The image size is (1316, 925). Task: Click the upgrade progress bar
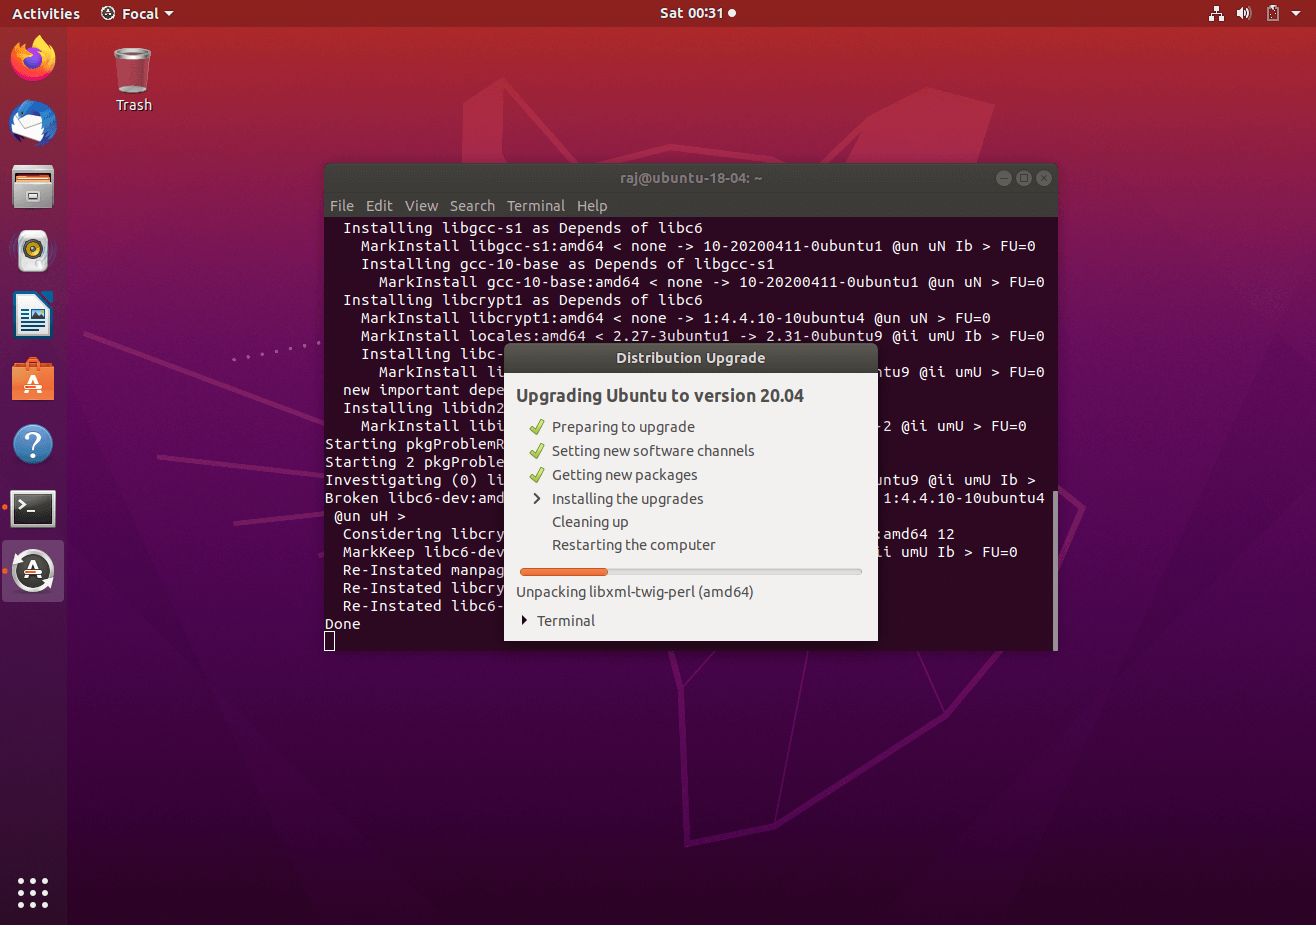pos(690,572)
